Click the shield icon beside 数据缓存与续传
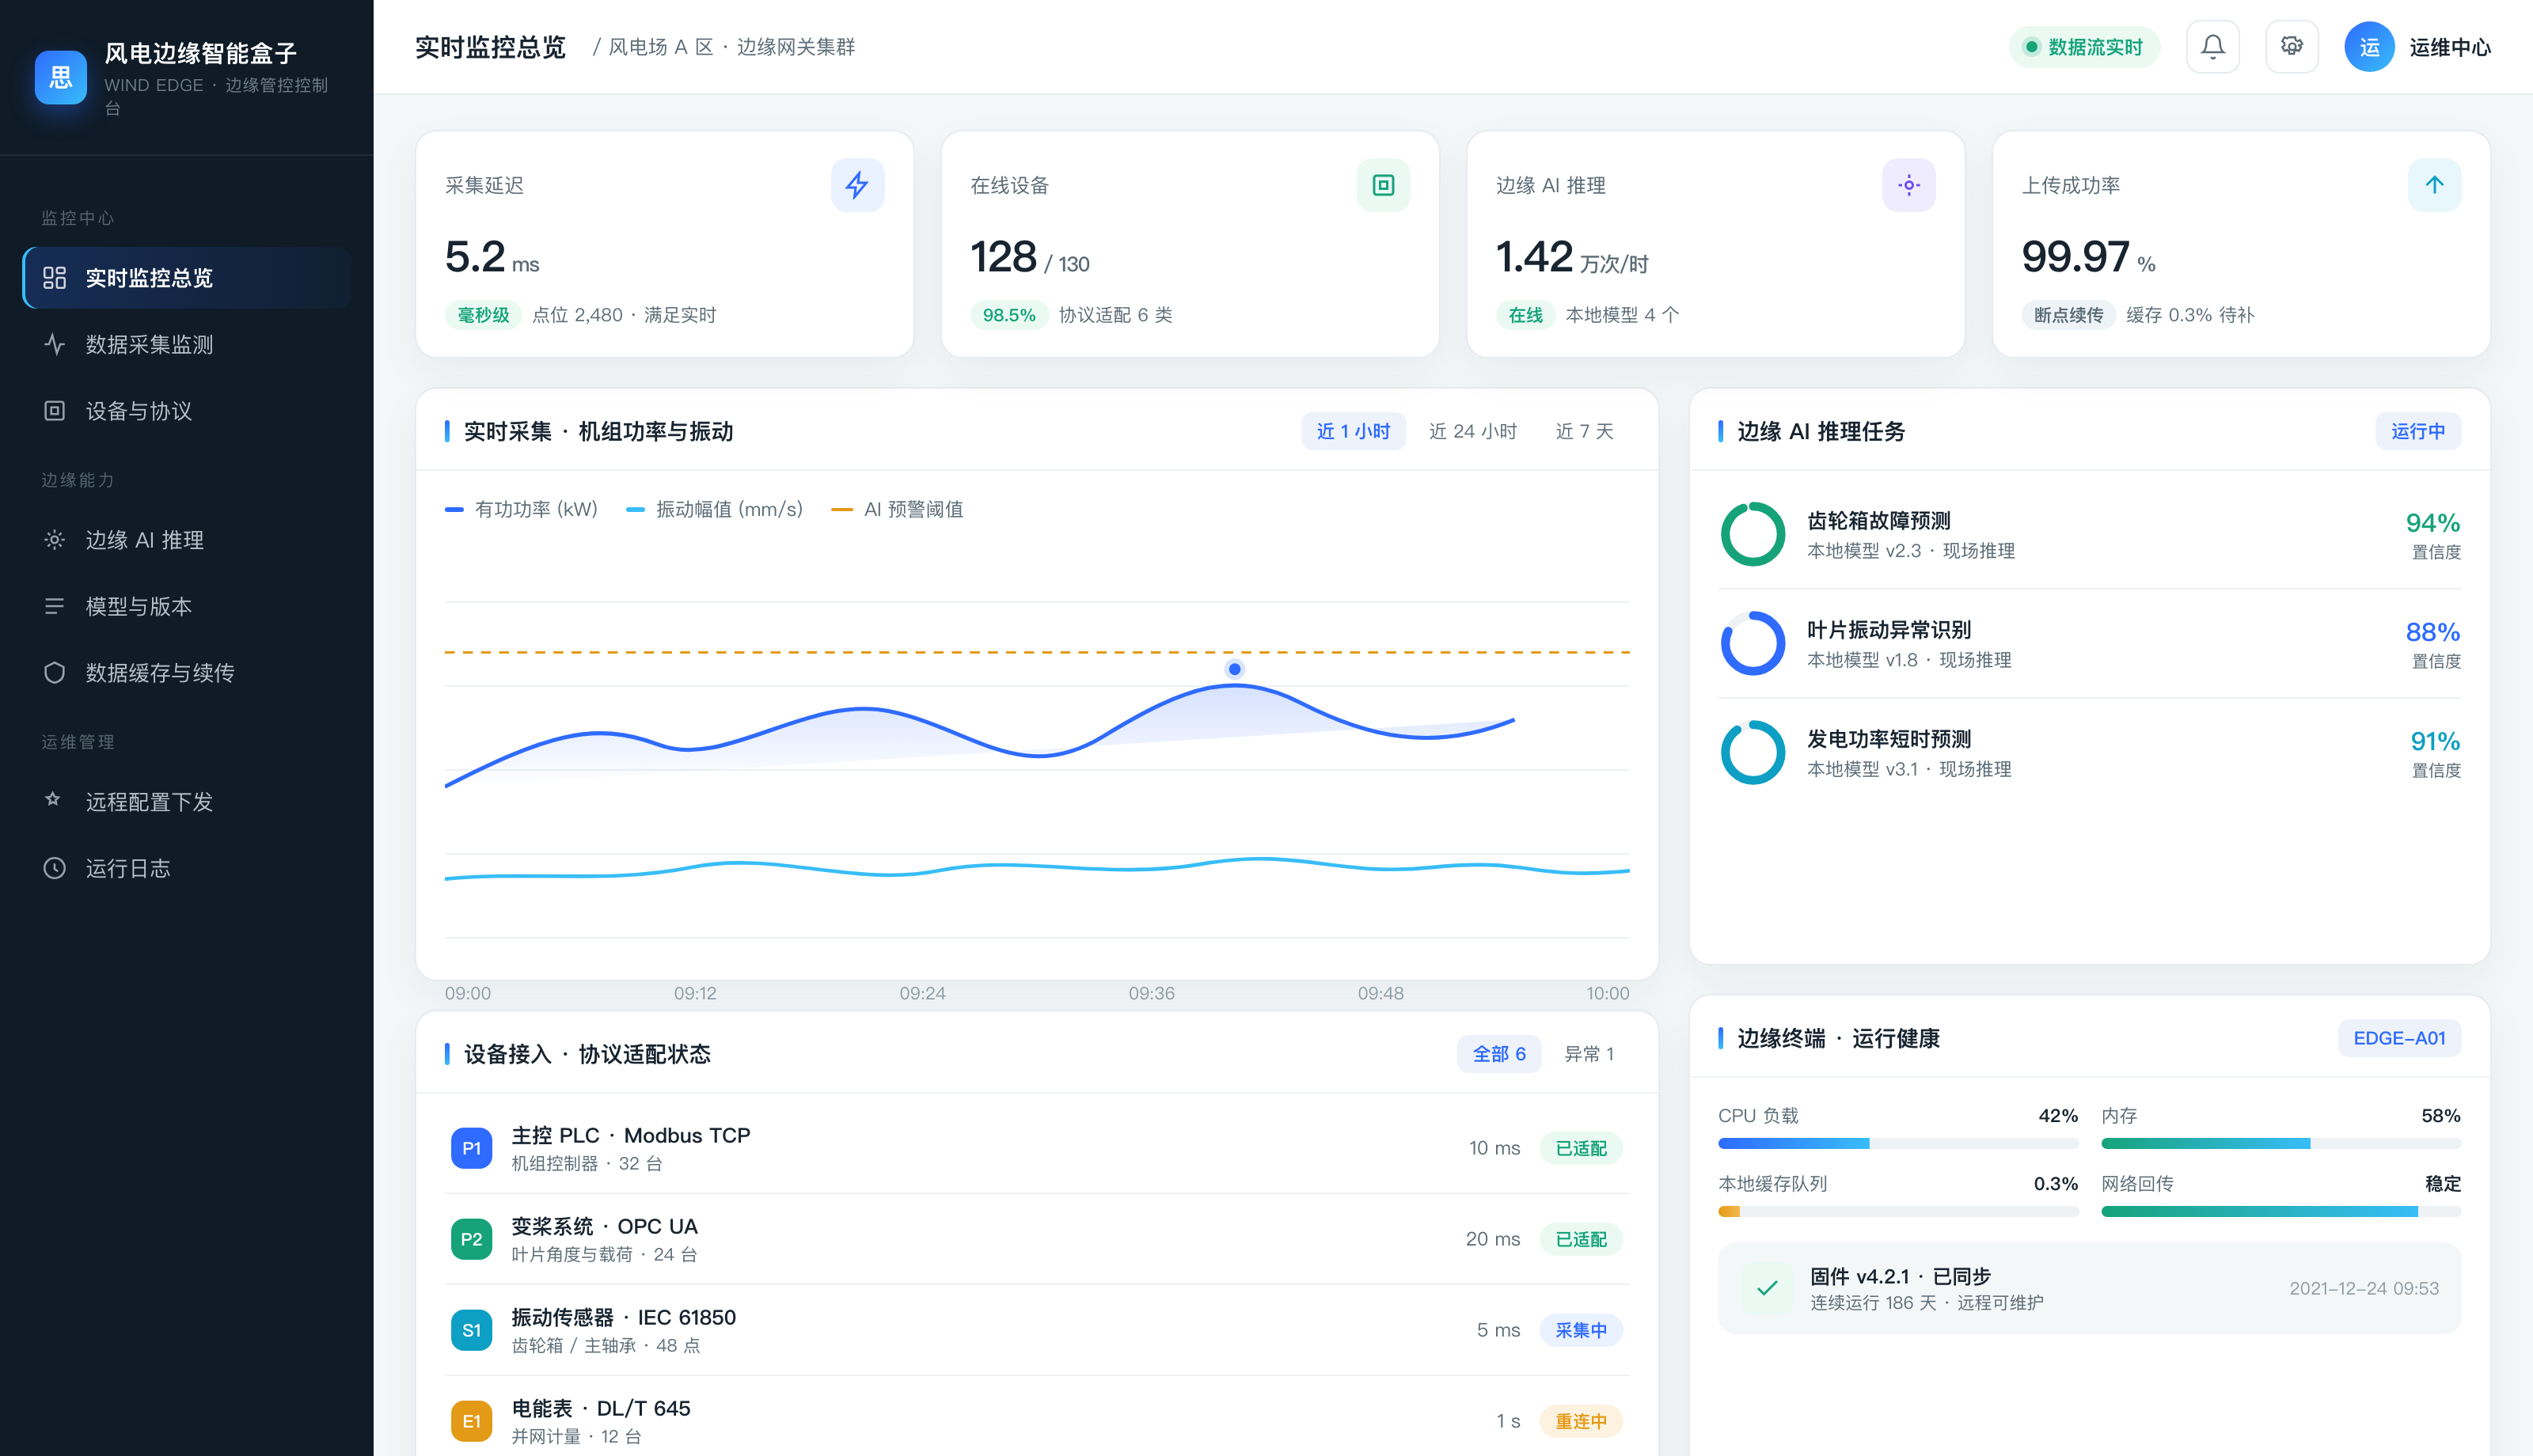This screenshot has width=2533, height=1456. (x=54, y=673)
